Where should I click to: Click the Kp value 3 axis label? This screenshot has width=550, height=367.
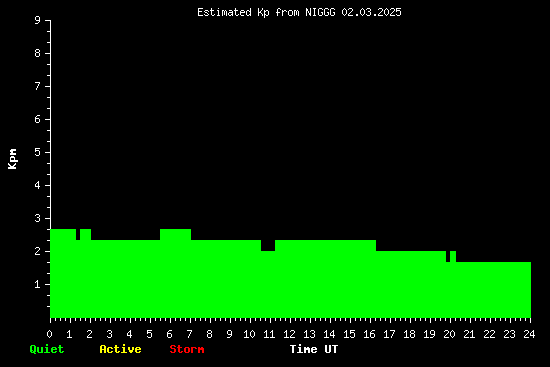click(38, 218)
